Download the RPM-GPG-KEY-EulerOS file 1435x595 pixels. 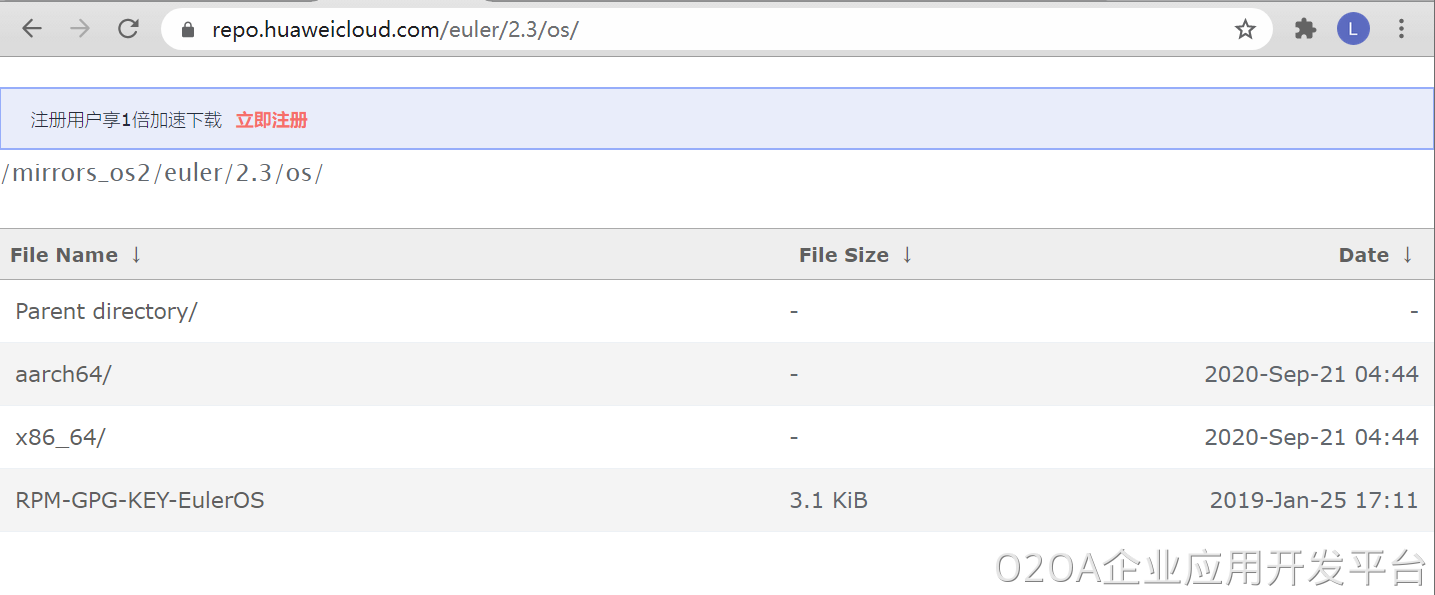pyautogui.click(x=140, y=500)
